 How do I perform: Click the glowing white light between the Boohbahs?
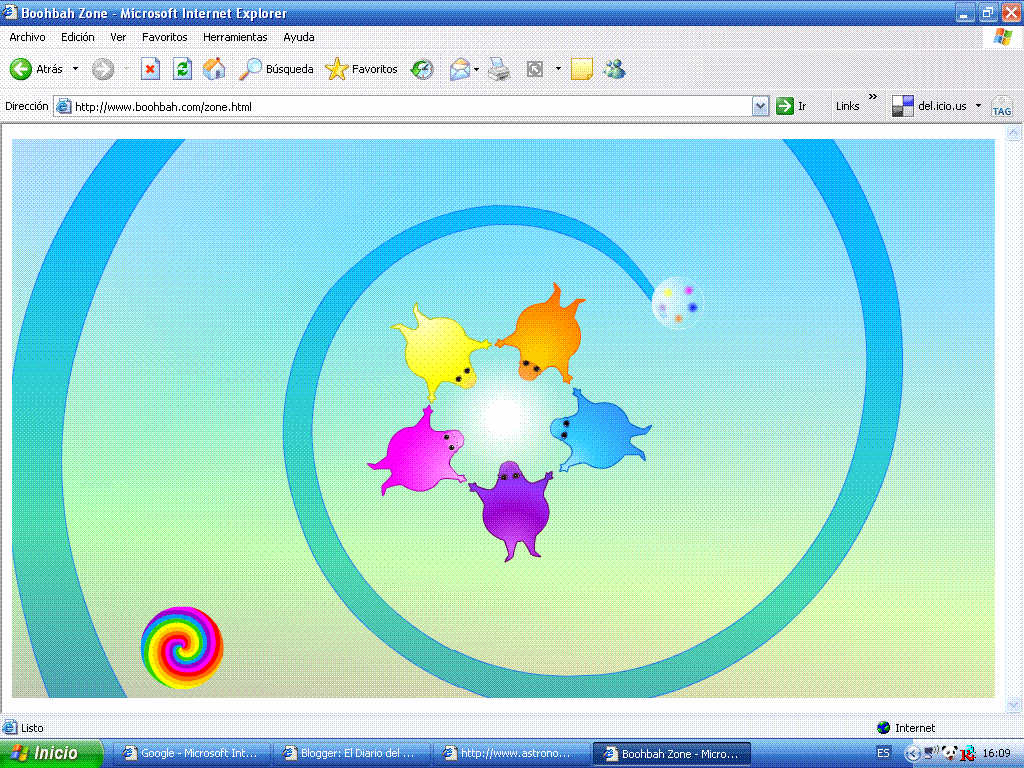coord(503,415)
